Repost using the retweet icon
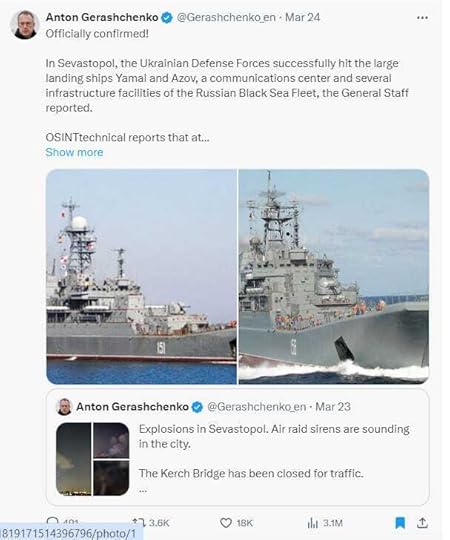The height and width of the screenshot is (540, 450). click(139, 523)
